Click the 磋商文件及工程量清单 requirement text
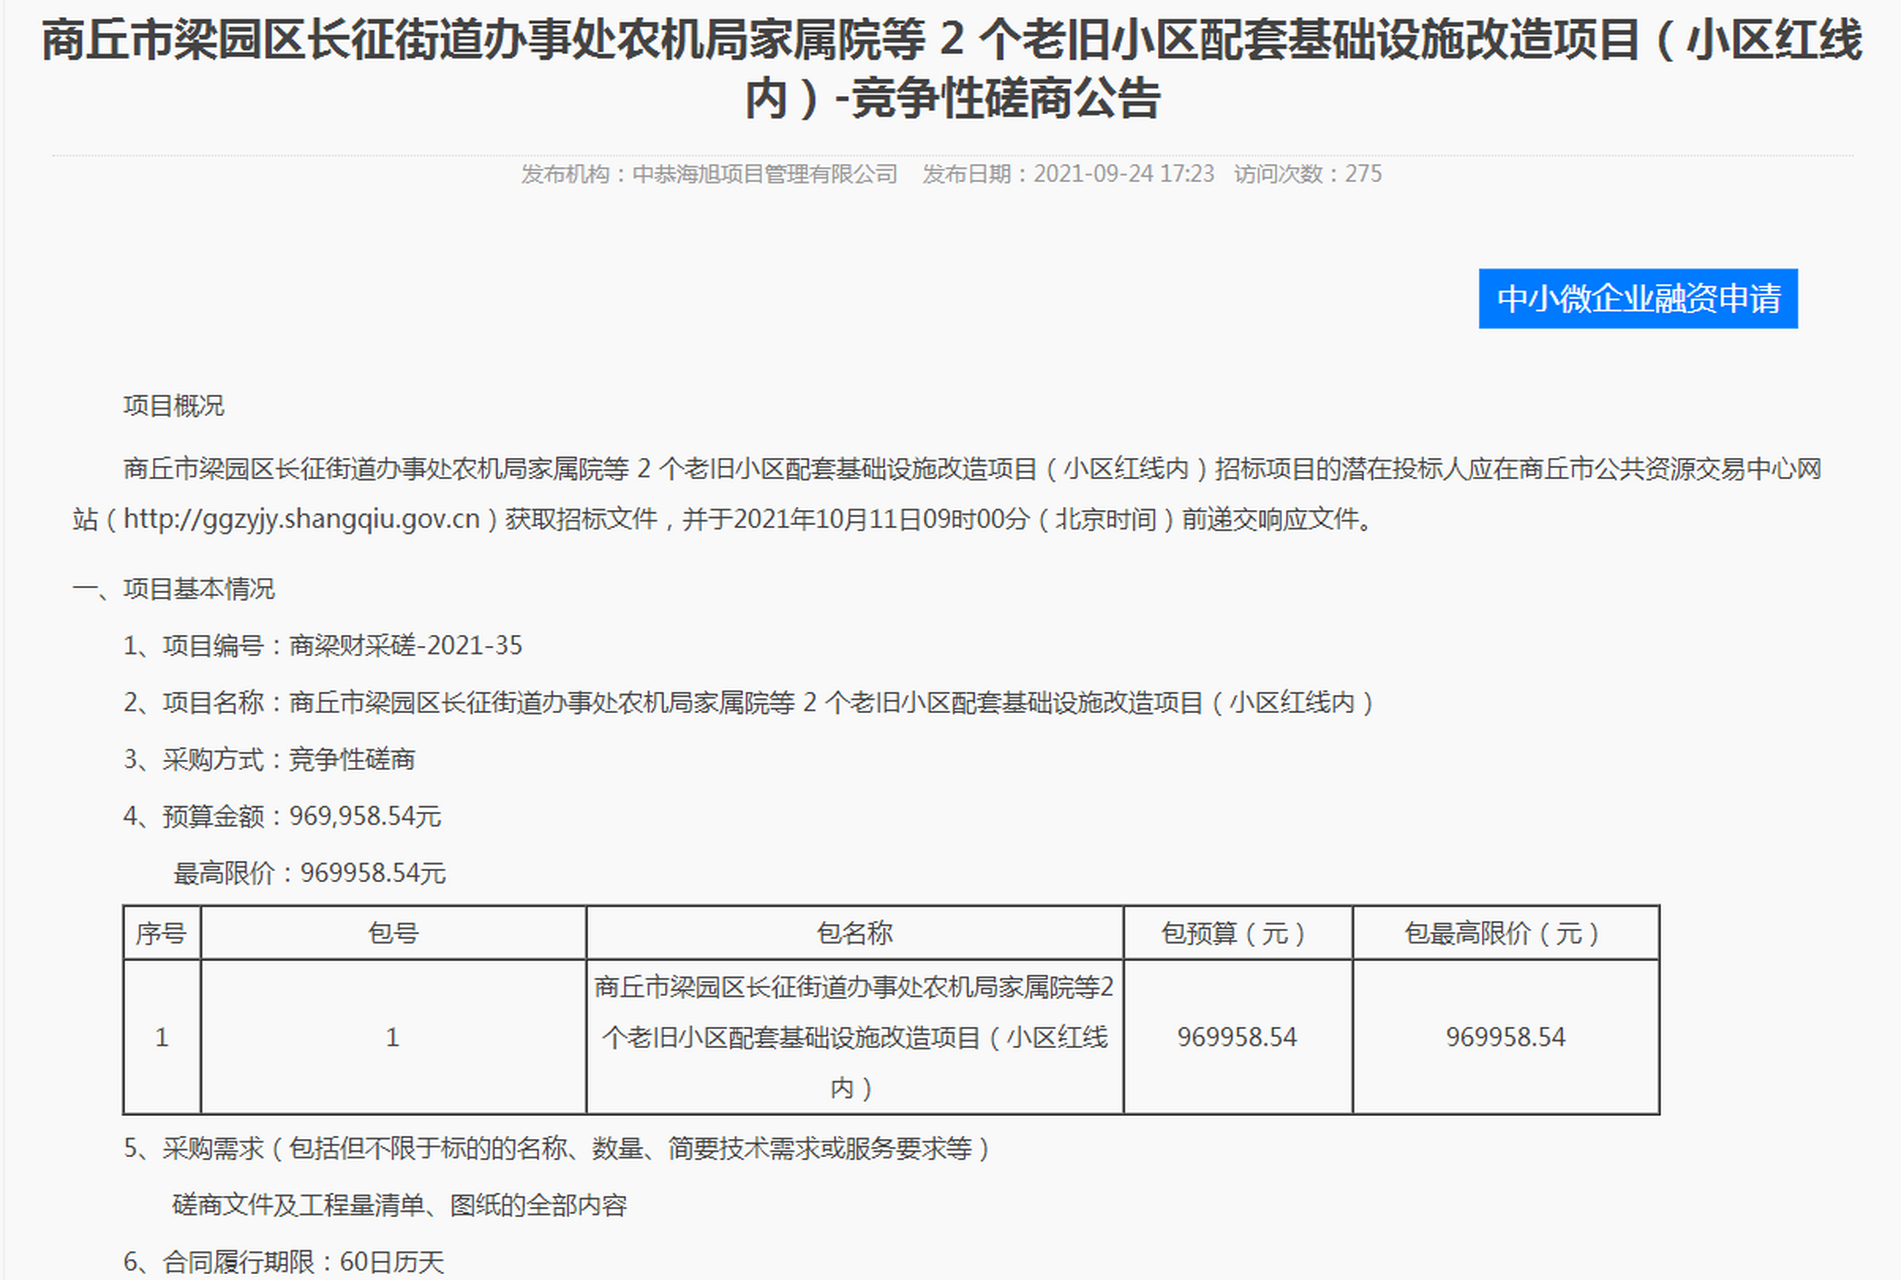Image resolution: width=1901 pixels, height=1280 pixels. [x=399, y=1206]
